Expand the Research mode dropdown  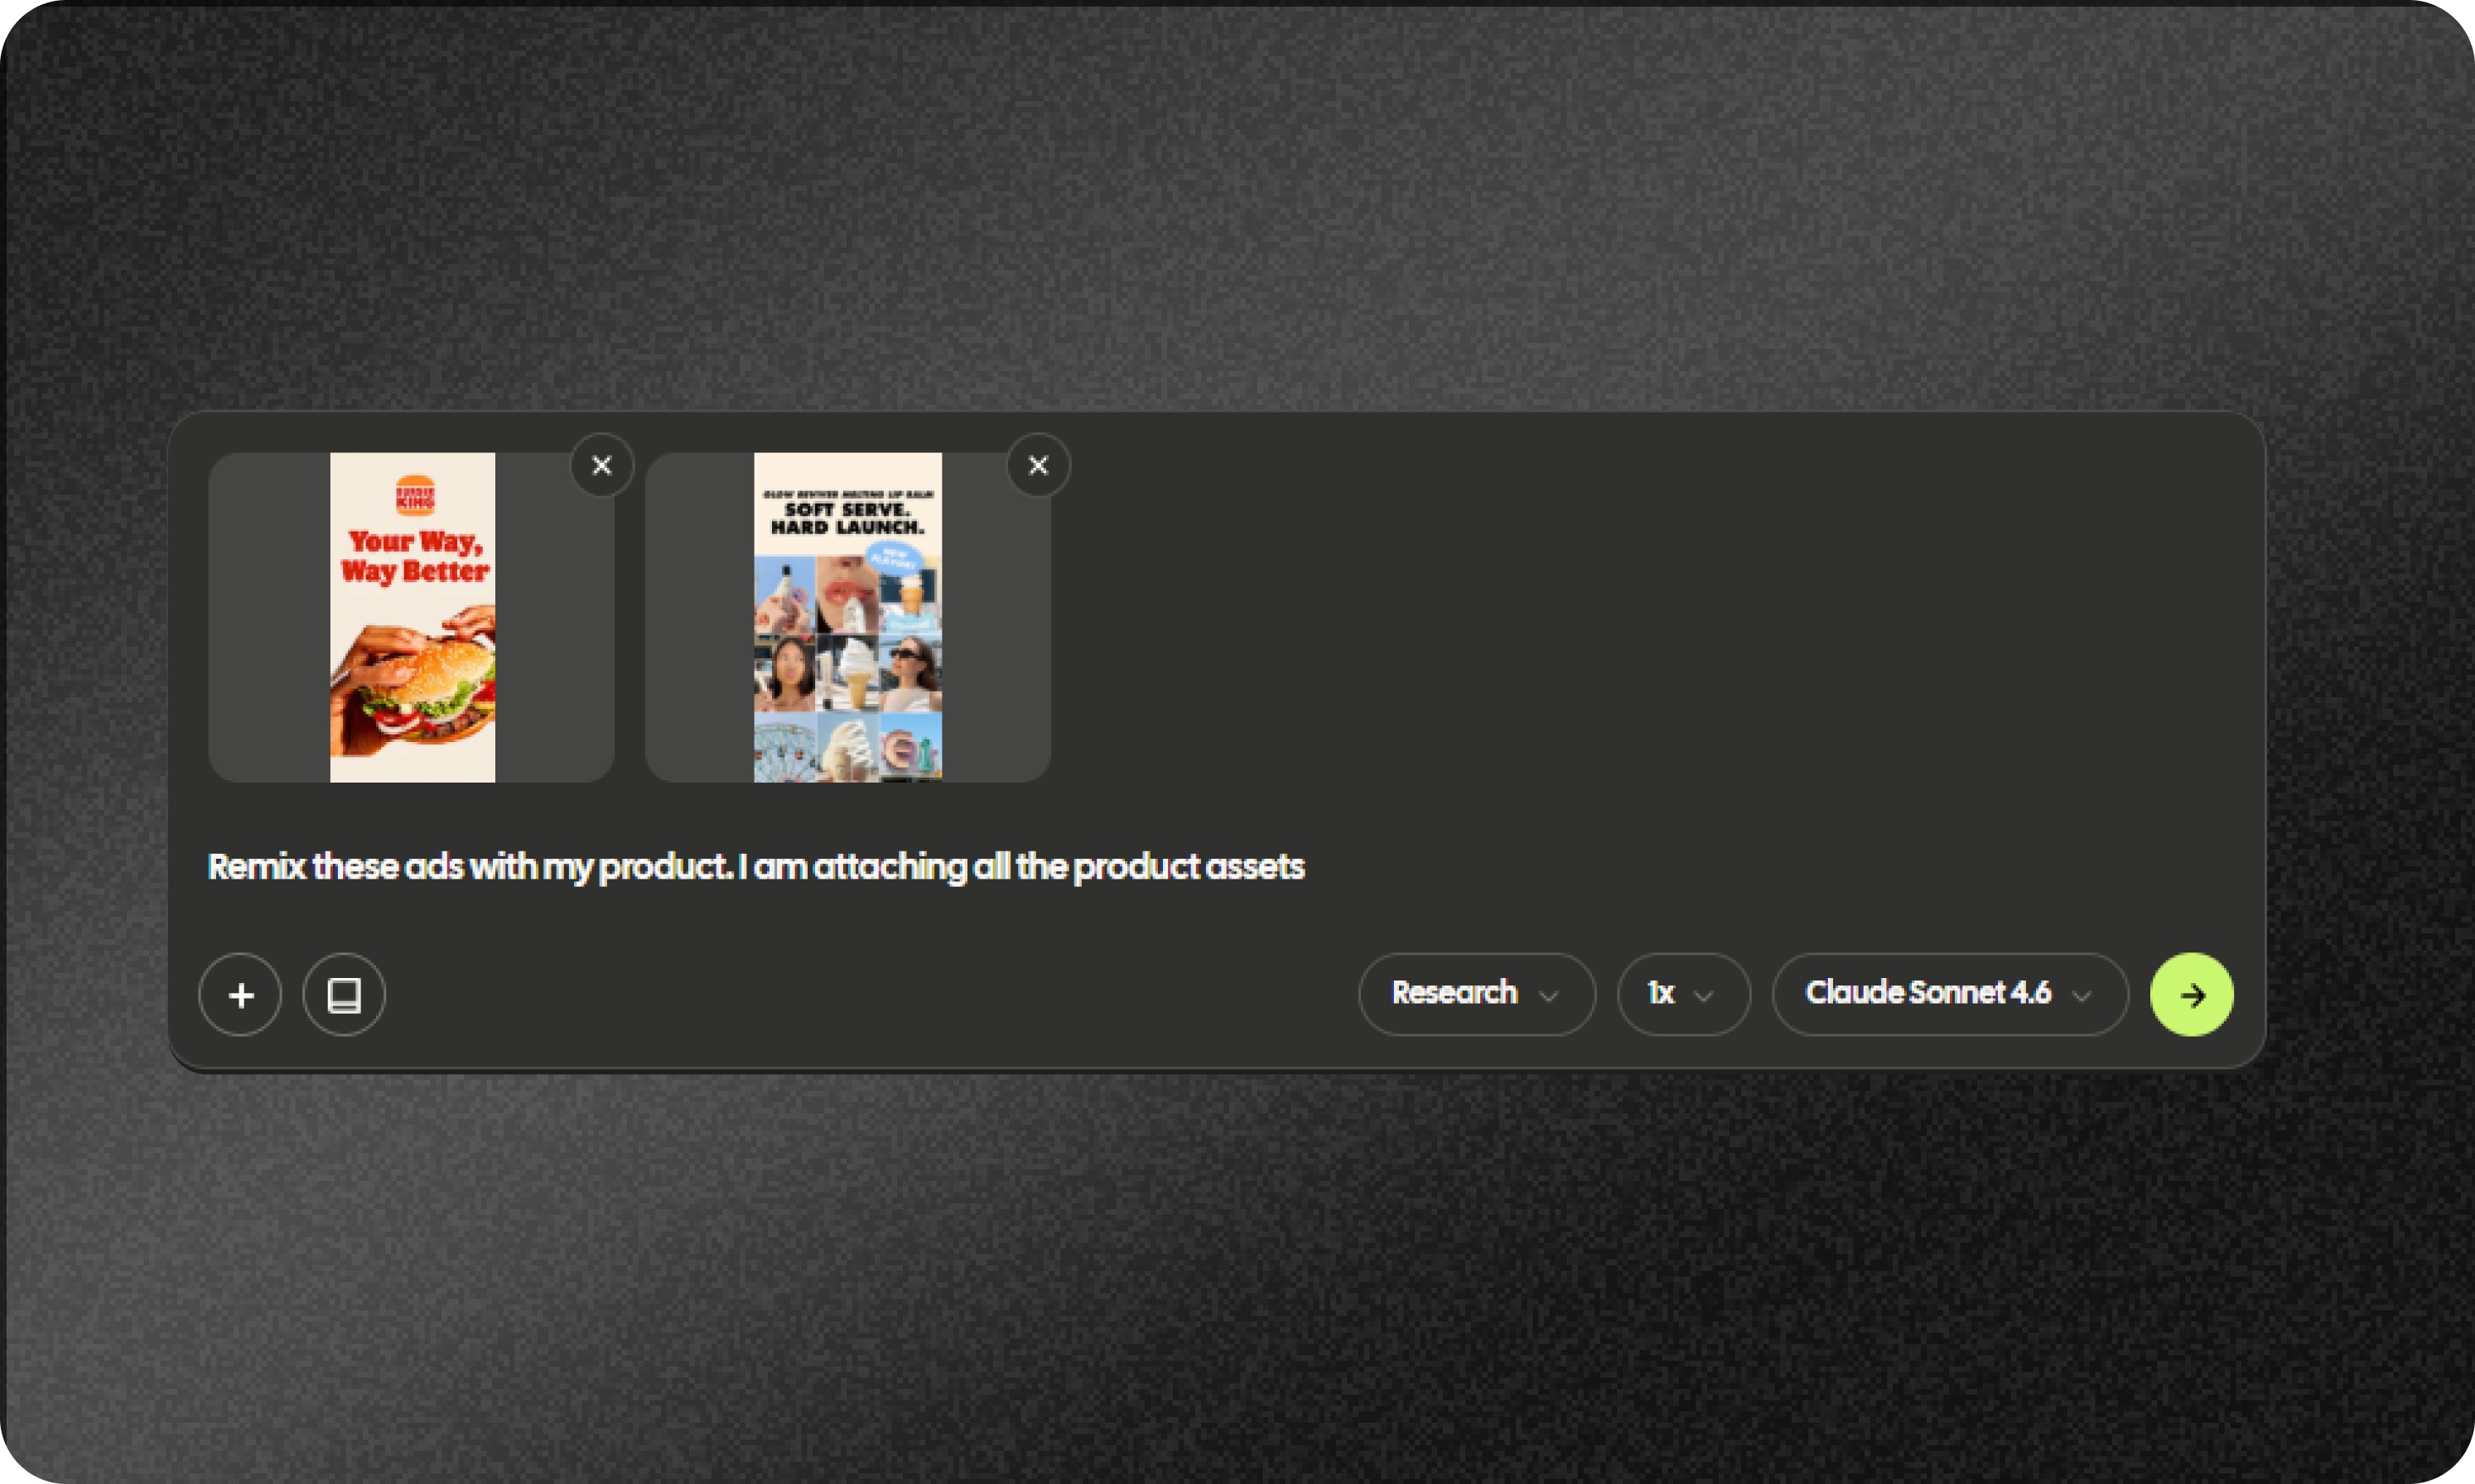click(x=1476, y=994)
